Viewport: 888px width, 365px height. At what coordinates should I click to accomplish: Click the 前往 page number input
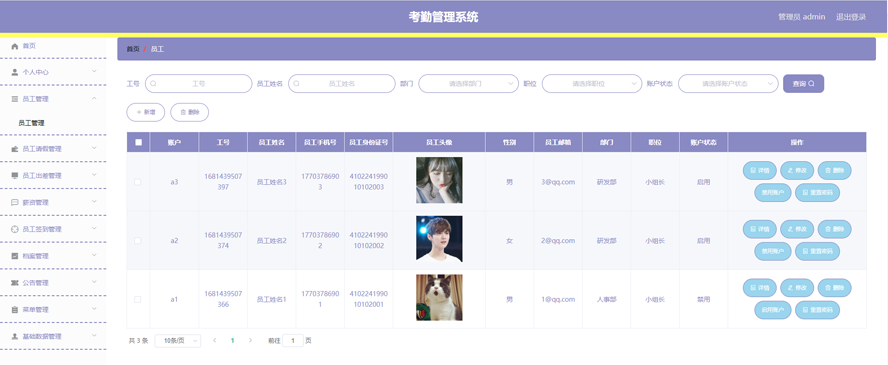pyautogui.click(x=293, y=341)
